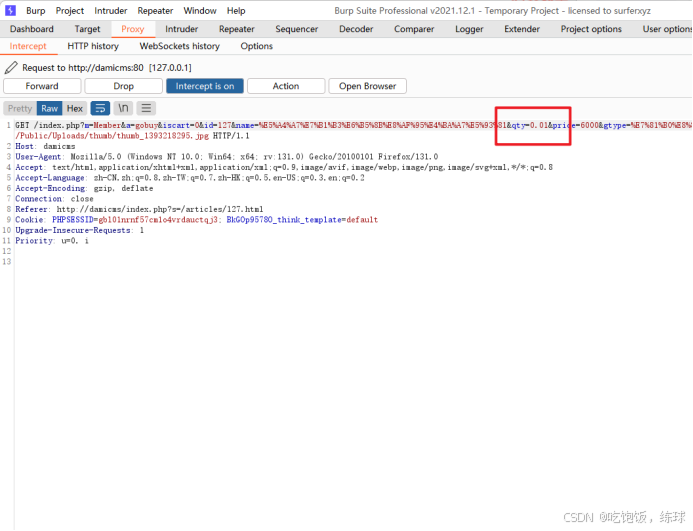Select the Intercept sub-tab
Viewport: 693px width, 531px height.
pos(28,46)
